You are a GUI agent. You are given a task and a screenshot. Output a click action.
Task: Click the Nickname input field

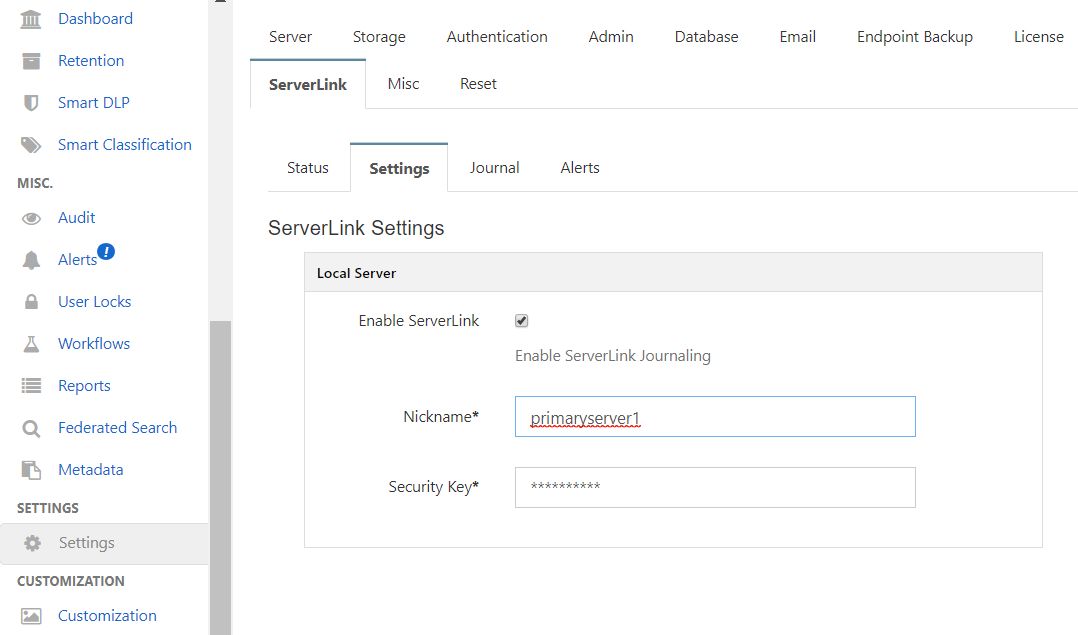click(715, 416)
